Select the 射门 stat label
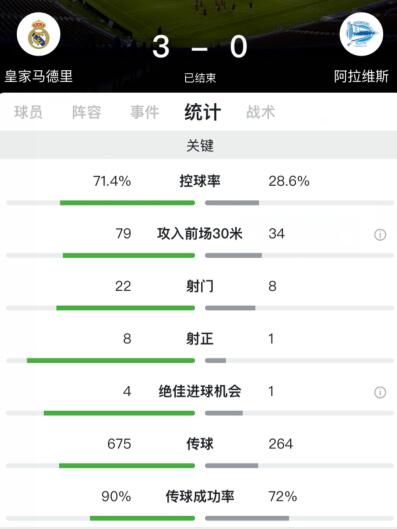 [x=200, y=286]
